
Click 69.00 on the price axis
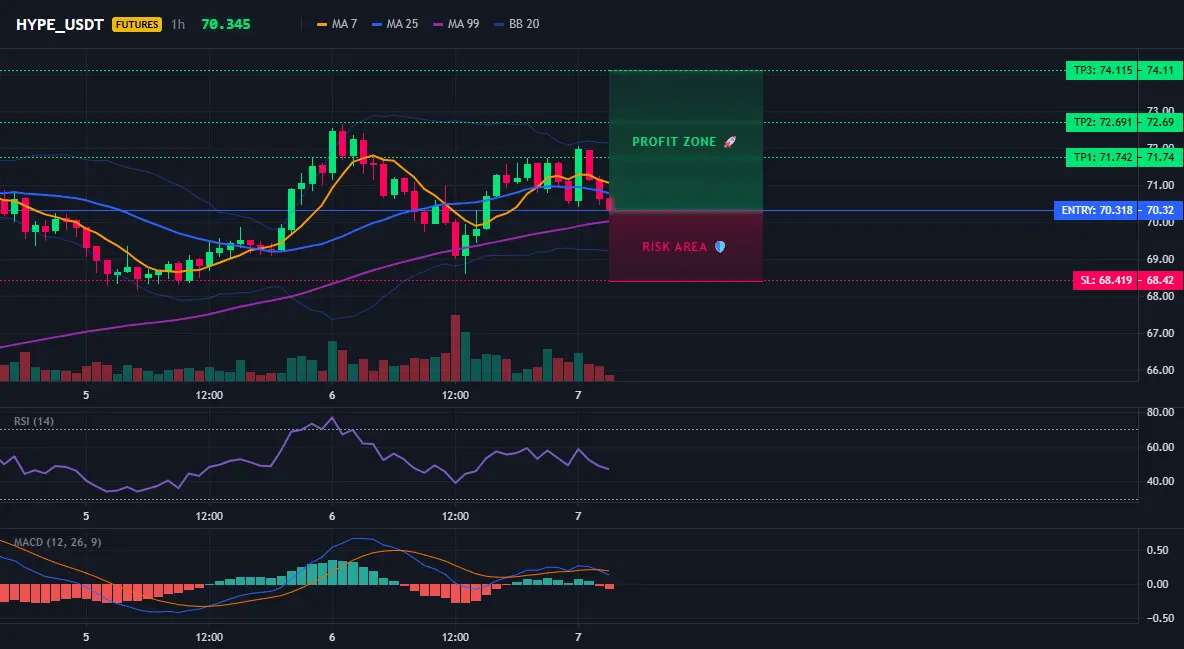(1160, 259)
